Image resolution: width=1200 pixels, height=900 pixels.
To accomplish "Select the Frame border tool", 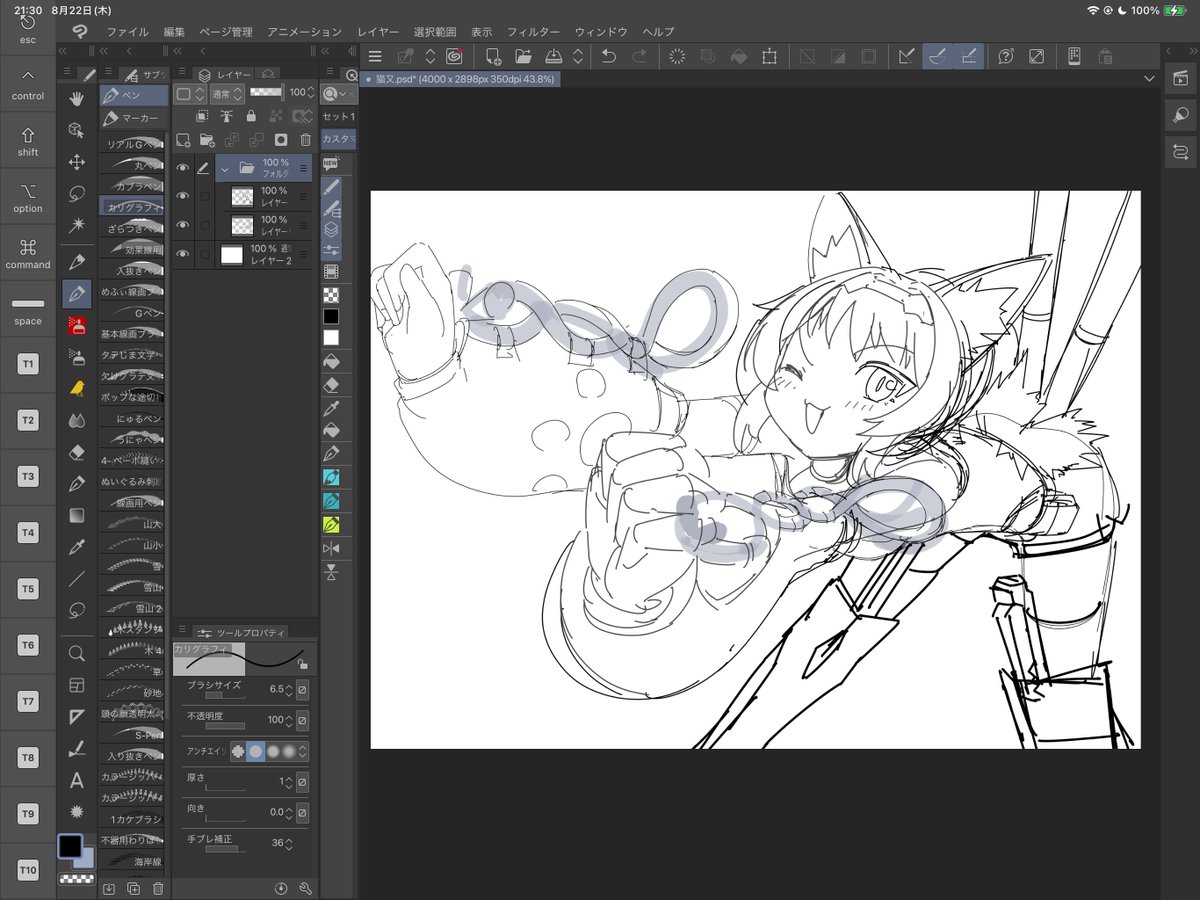I will (x=77, y=685).
